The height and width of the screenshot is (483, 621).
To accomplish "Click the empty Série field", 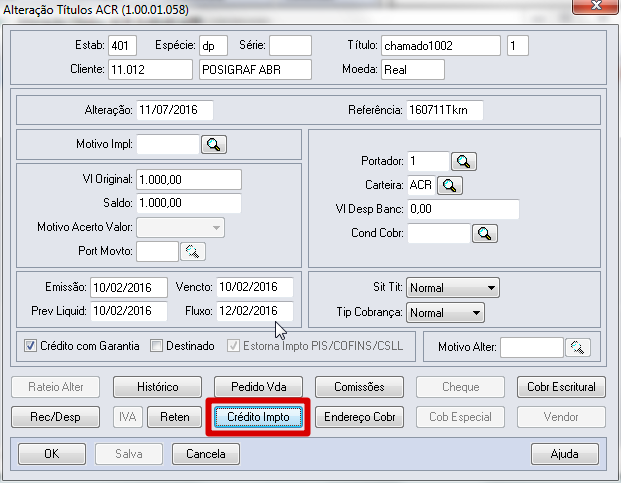I will 290,46.
